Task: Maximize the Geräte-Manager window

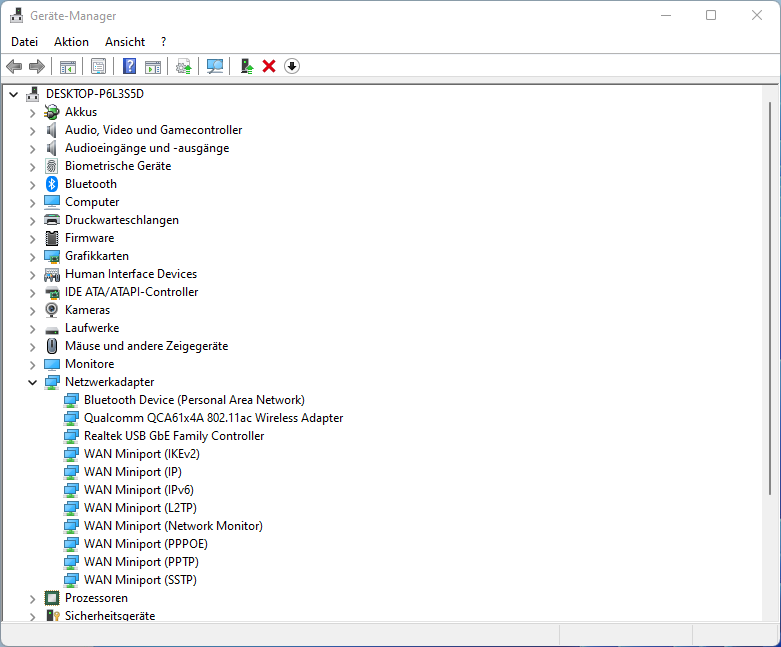Action: click(x=711, y=15)
